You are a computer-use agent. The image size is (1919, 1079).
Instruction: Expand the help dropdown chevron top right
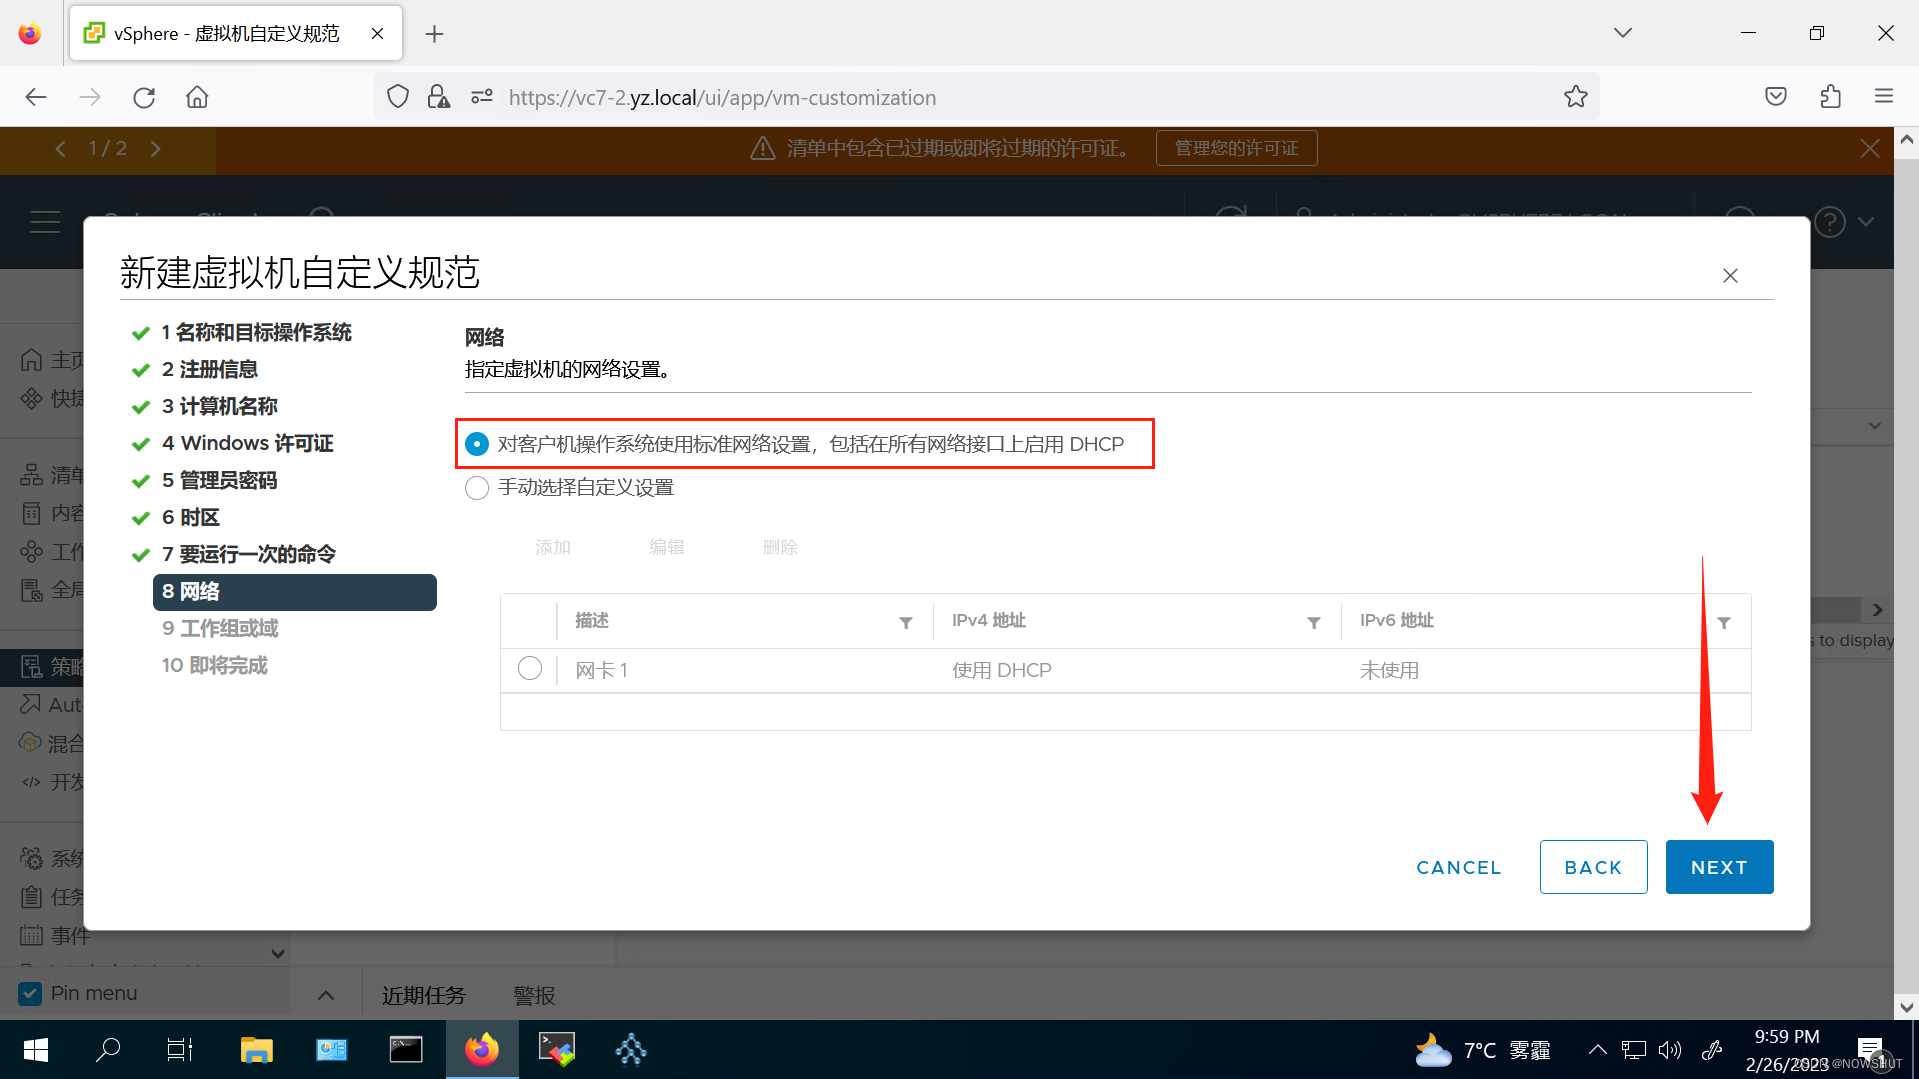[x=1866, y=221]
